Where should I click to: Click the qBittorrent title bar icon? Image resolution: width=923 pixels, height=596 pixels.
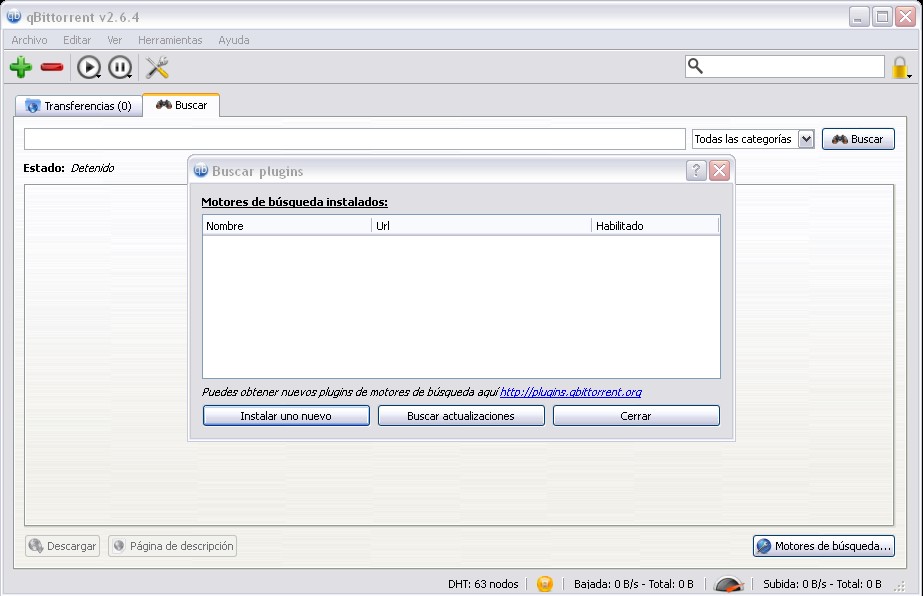[14, 16]
